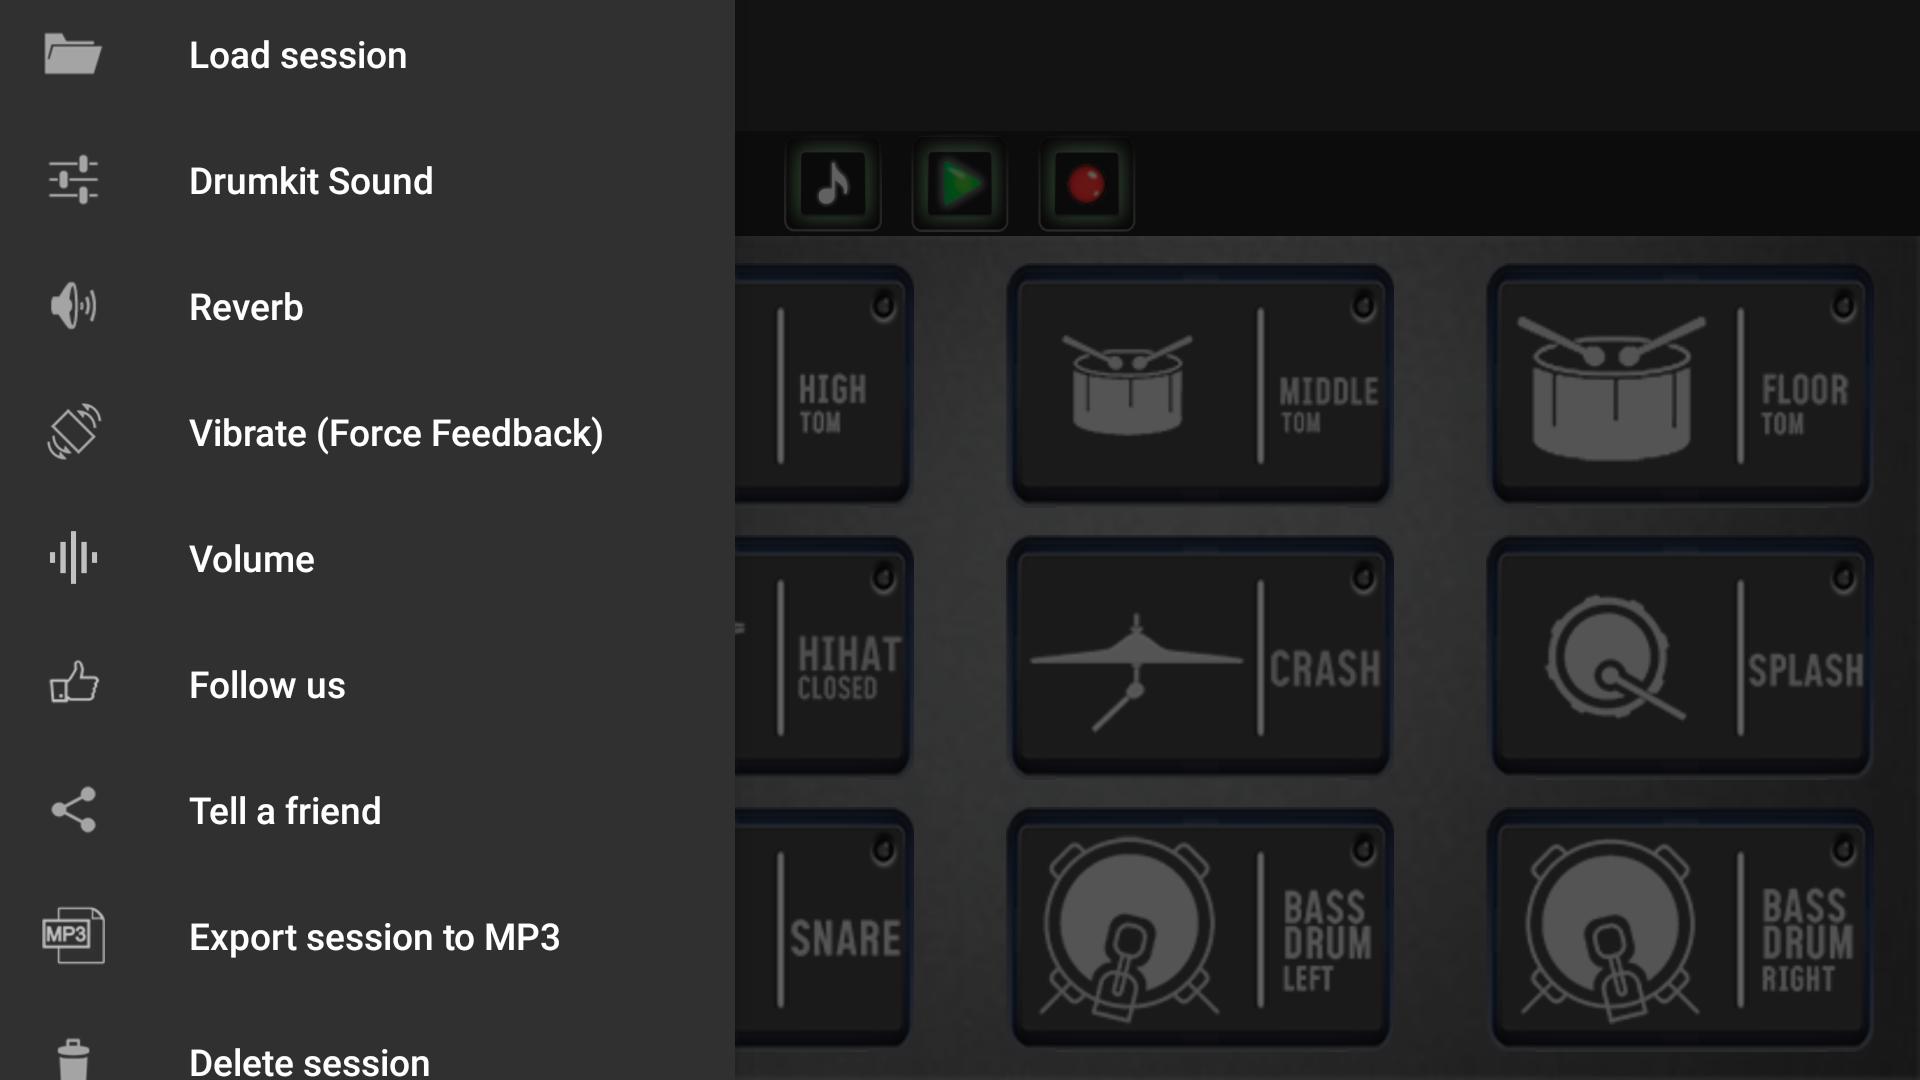Select Drumkit Sound from menu
The width and height of the screenshot is (1920, 1080).
310,179
